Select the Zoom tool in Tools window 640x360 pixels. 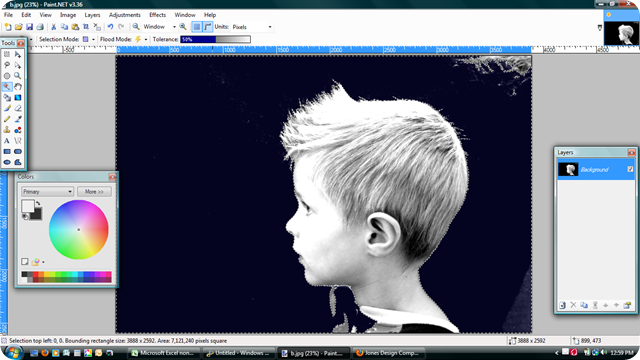18,76
